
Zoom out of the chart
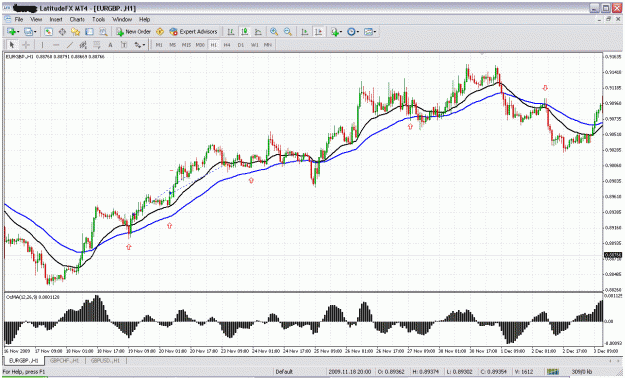click(x=288, y=32)
